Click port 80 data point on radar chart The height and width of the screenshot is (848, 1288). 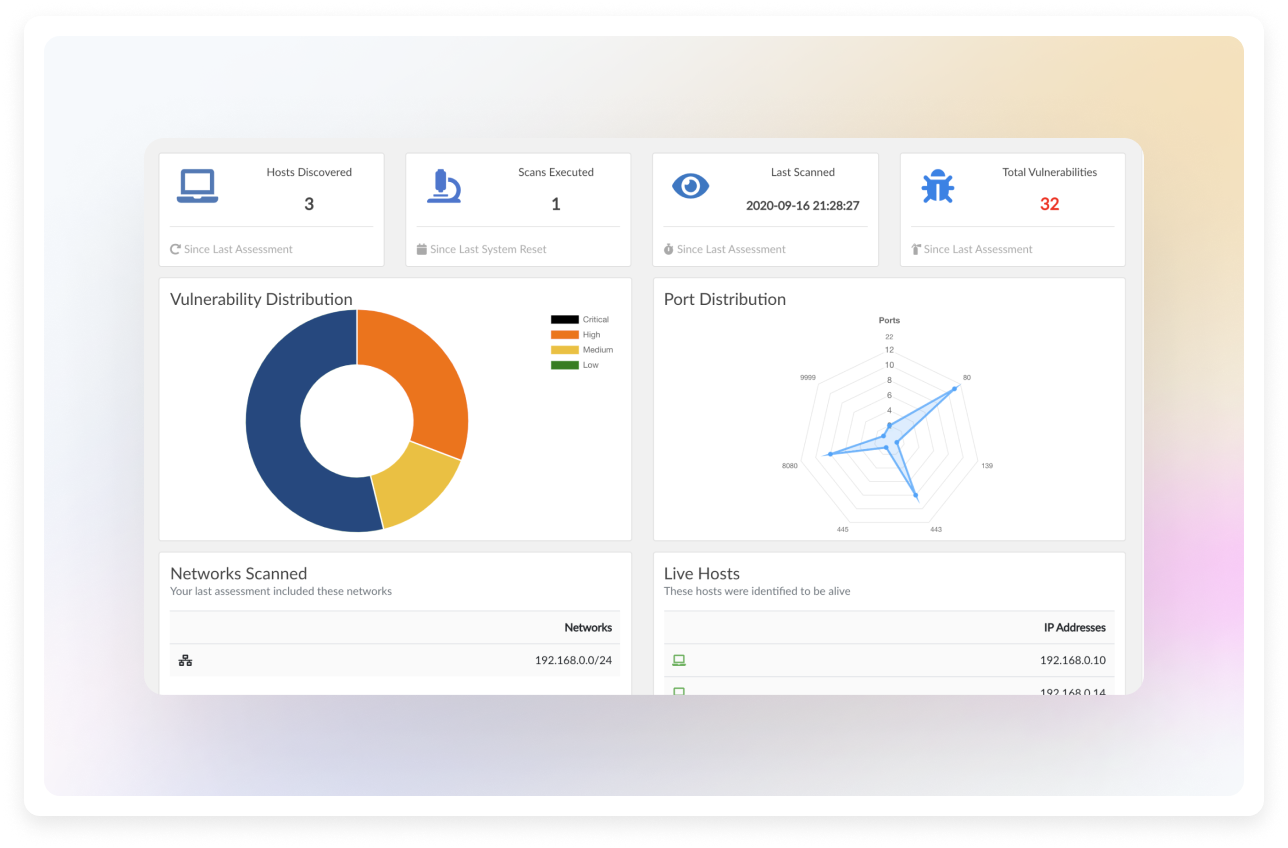955,388
